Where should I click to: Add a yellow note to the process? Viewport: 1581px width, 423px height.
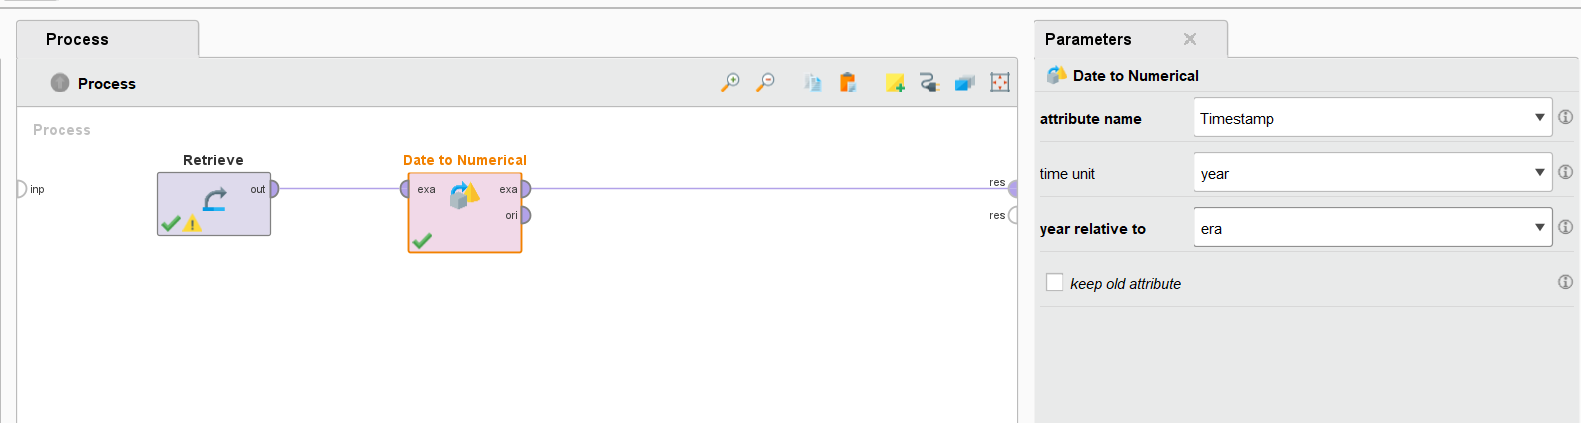coord(895,83)
